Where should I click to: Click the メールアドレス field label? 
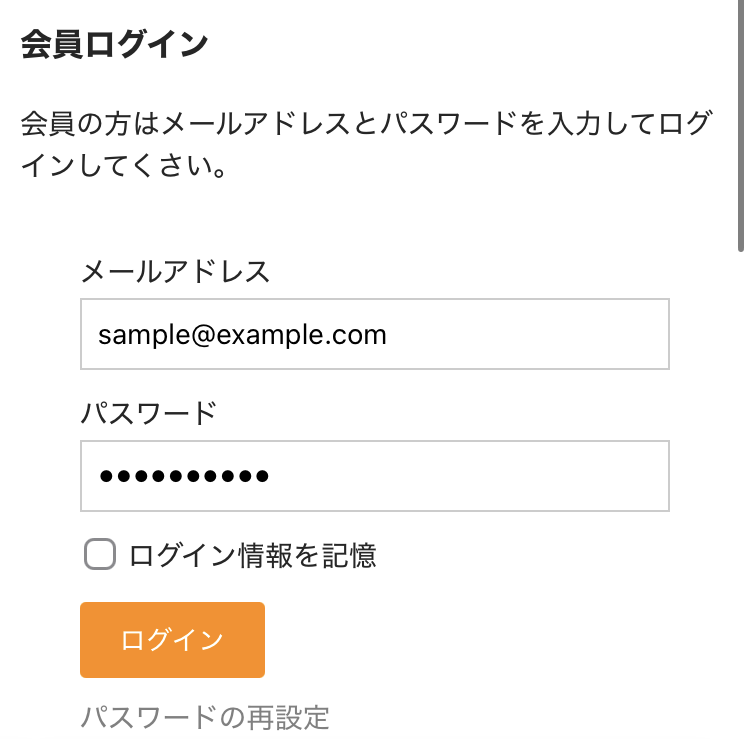[175, 271]
